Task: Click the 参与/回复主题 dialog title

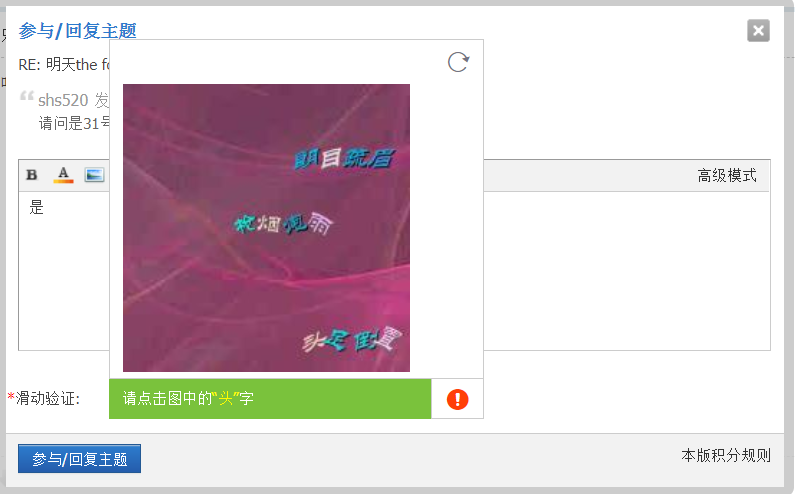Action: tap(78, 31)
